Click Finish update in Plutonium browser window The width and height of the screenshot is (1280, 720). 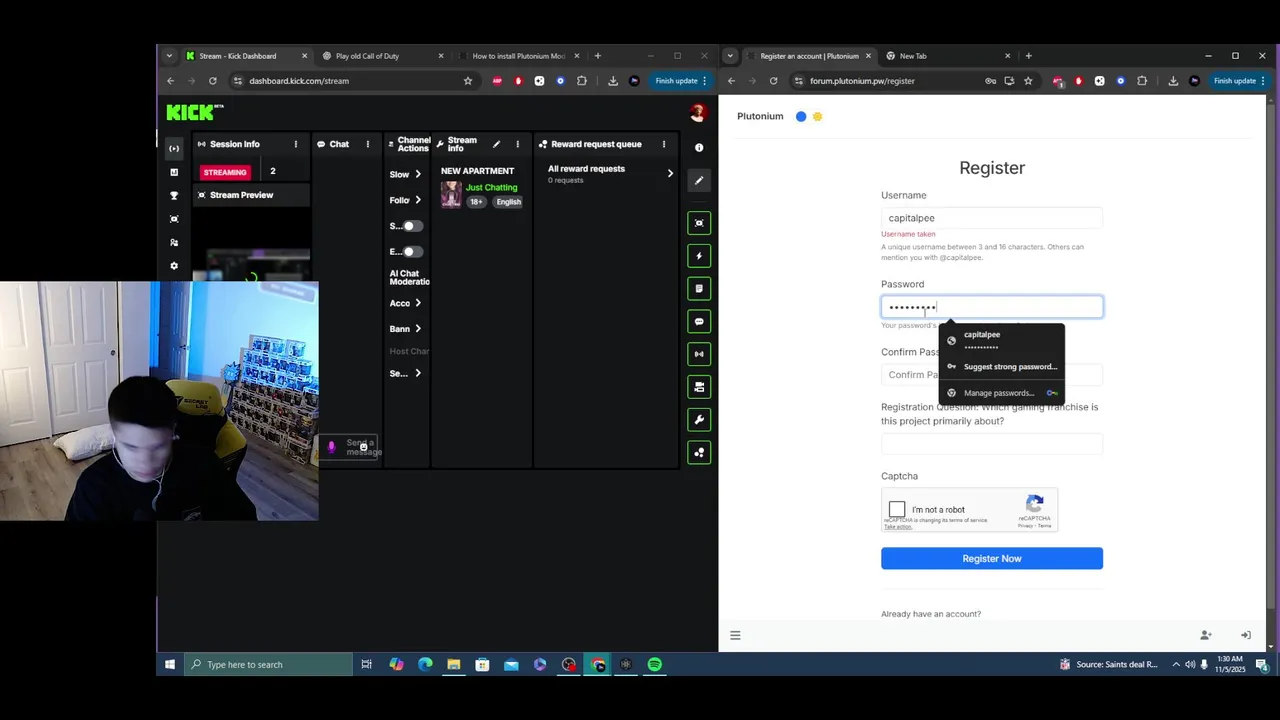1241,81
